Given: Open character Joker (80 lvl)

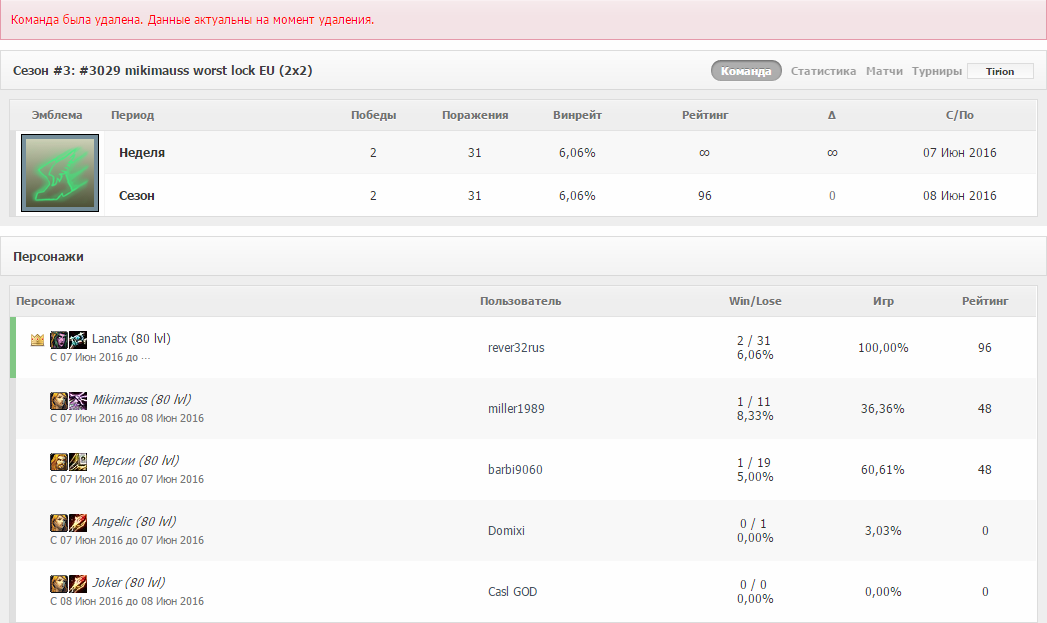Looking at the screenshot, I should 128,582.
